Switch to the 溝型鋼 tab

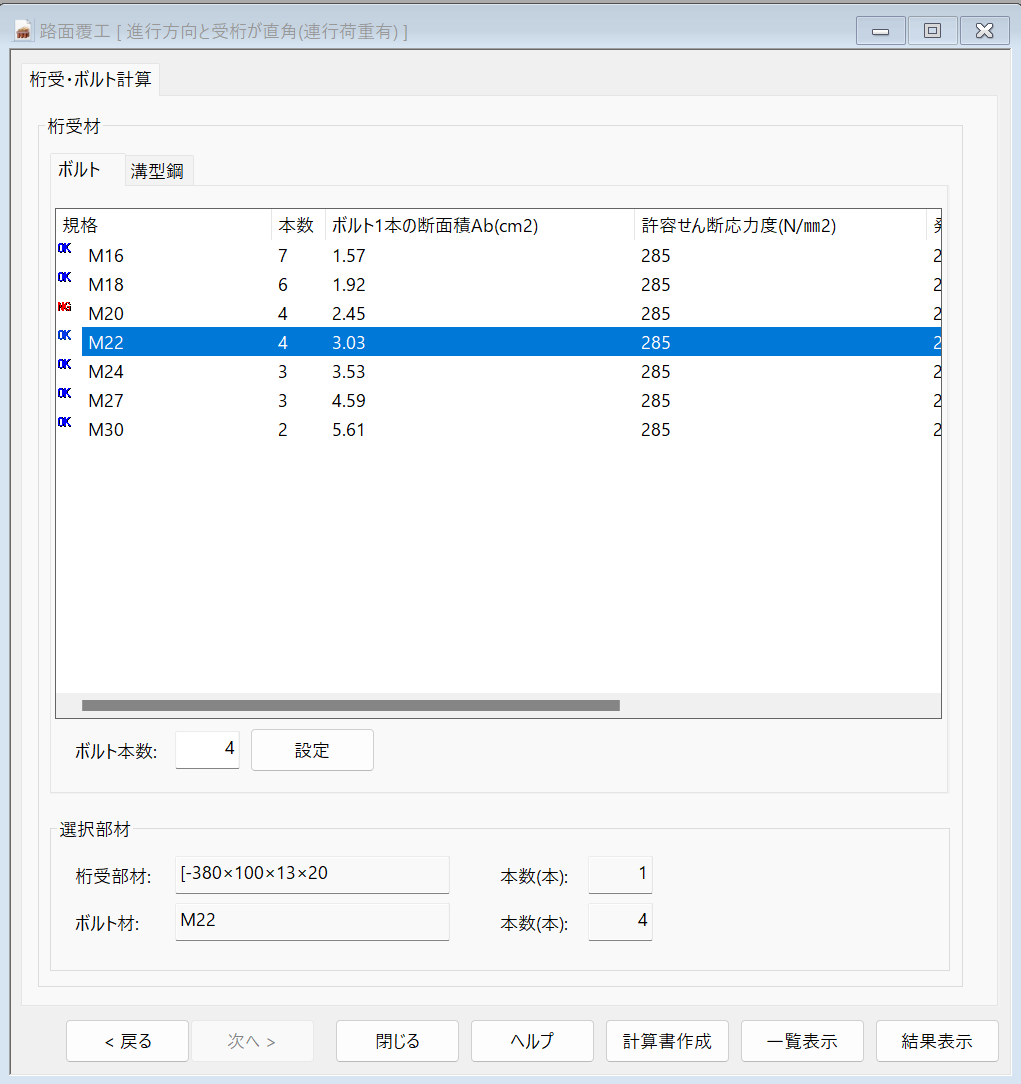tap(157, 171)
